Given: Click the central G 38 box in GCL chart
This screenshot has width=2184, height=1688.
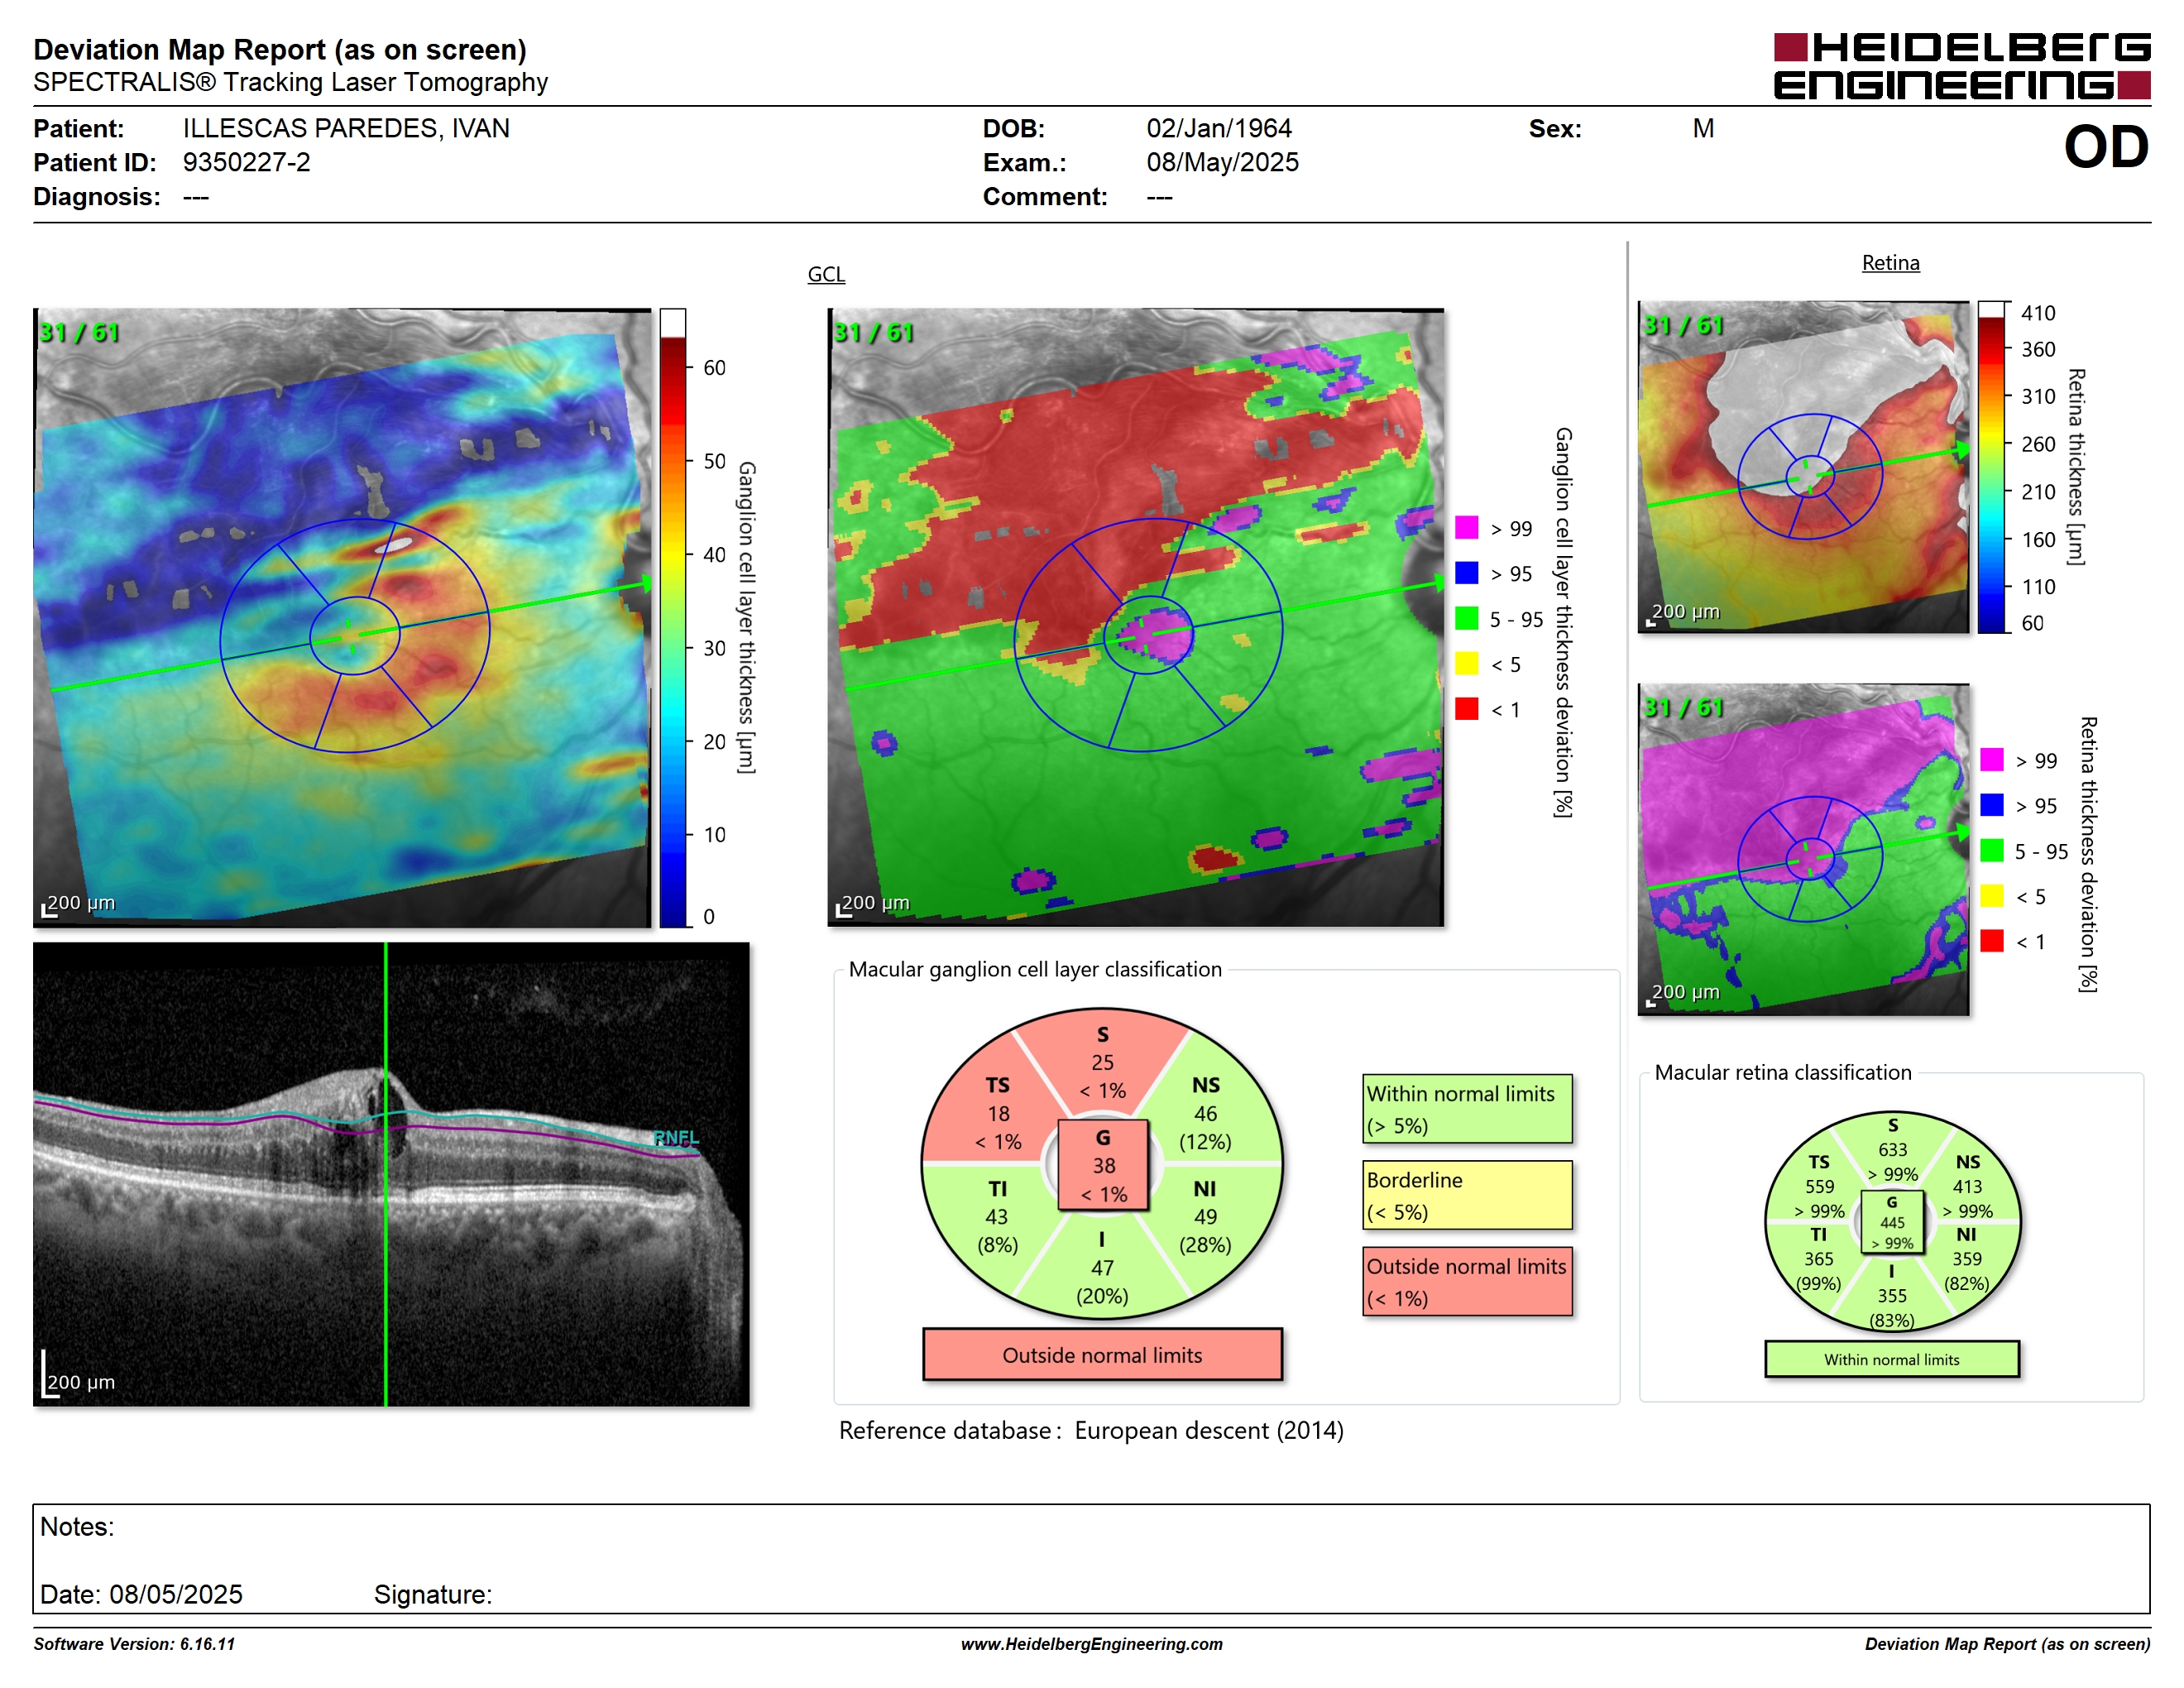Looking at the screenshot, I should click(1103, 1165).
